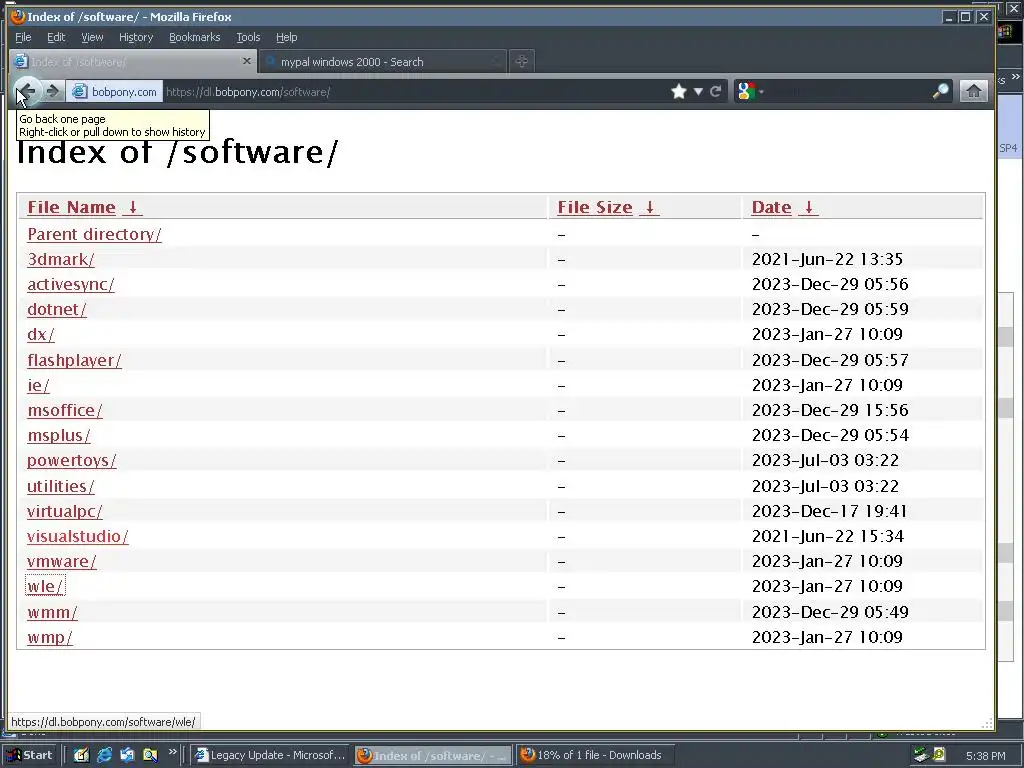Click the network connection tray icon
Image resolution: width=1024 pixels, height=768 pixels.
(x=921, y=755)
